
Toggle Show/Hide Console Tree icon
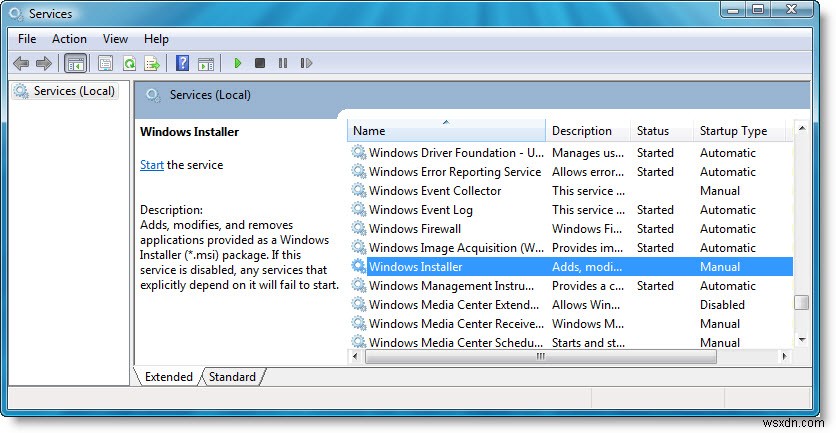point(76,63)
